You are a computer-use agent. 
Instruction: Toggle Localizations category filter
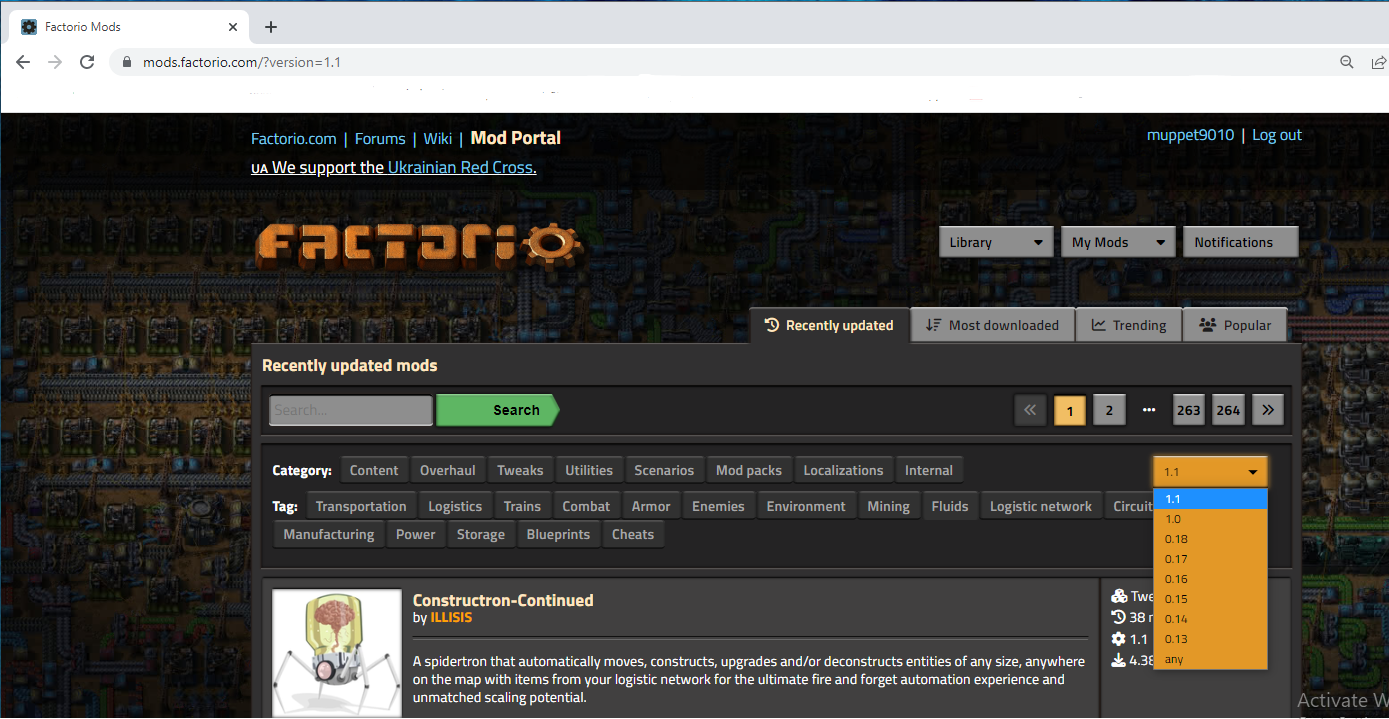tap(843, 470)
